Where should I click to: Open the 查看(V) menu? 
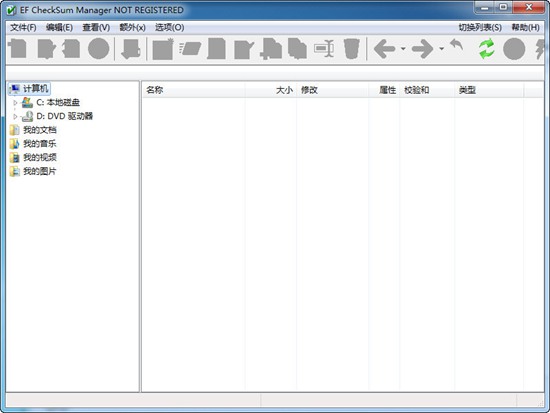[x=96, y=27]
